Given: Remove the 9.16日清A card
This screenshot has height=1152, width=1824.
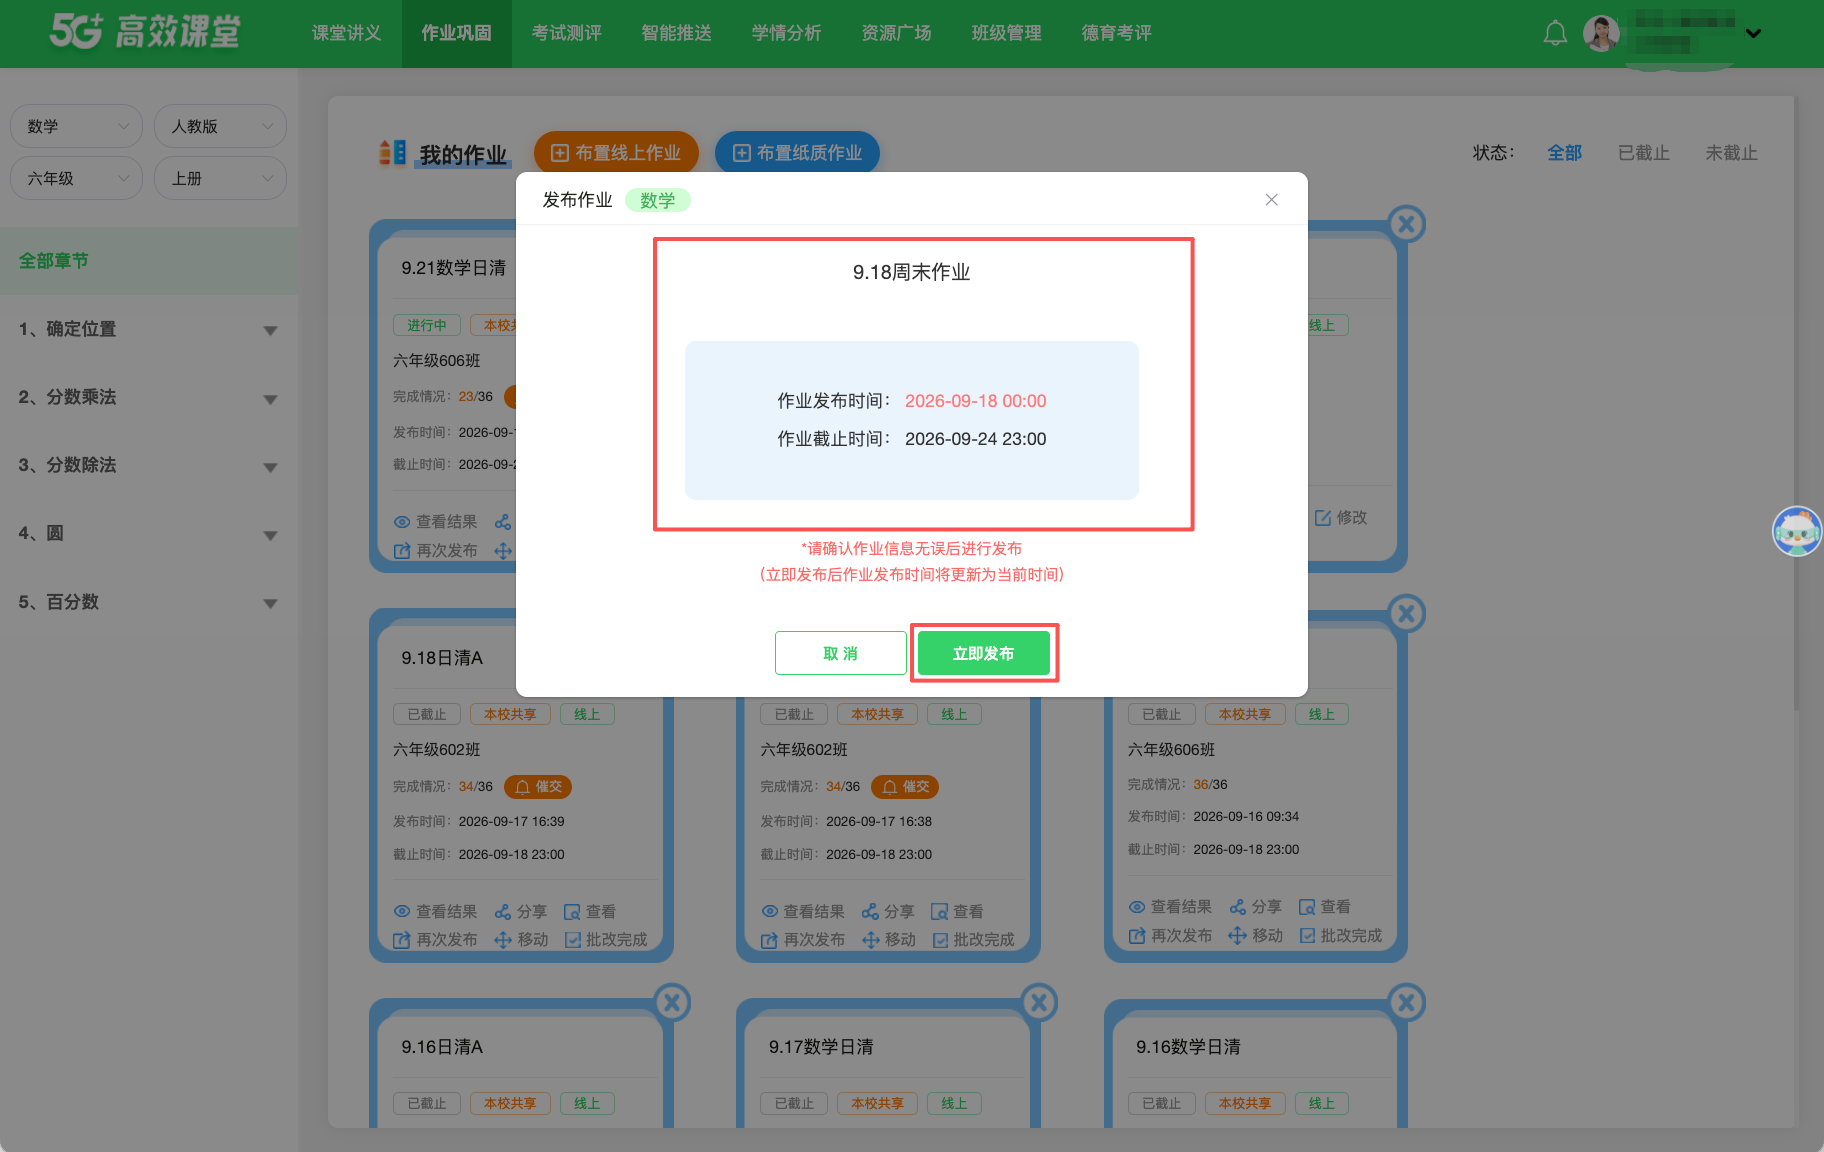Looking at the screenshot, I should click(x=672, y=1002).
